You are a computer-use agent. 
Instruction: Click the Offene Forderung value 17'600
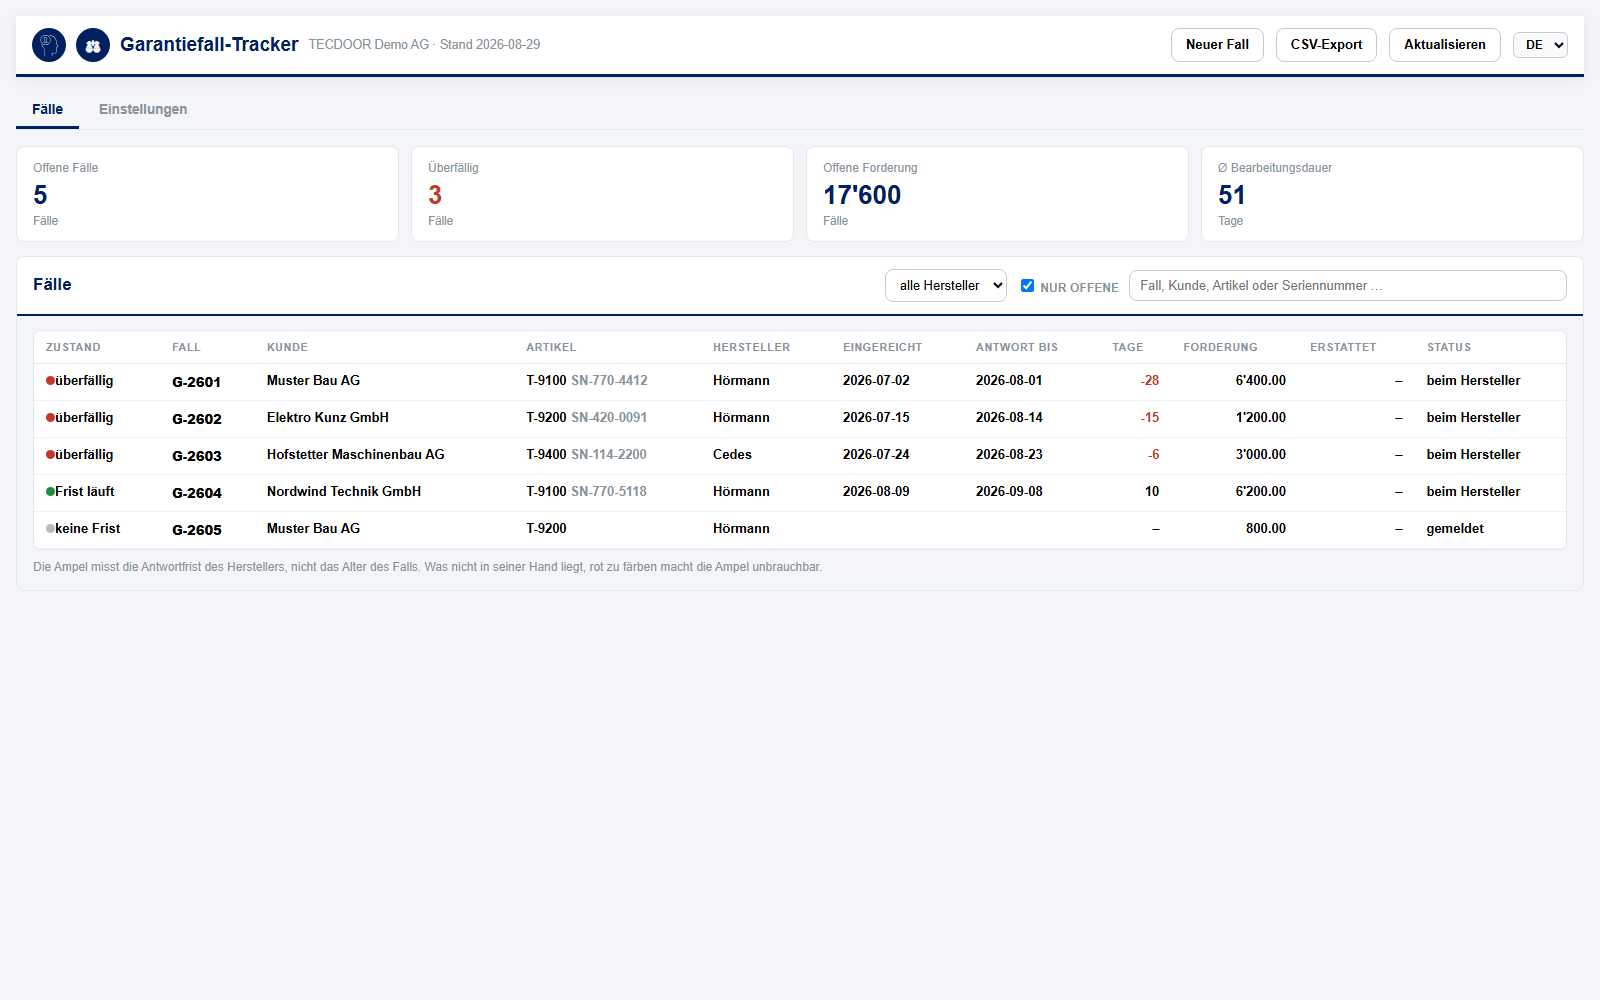coord(862,195)
